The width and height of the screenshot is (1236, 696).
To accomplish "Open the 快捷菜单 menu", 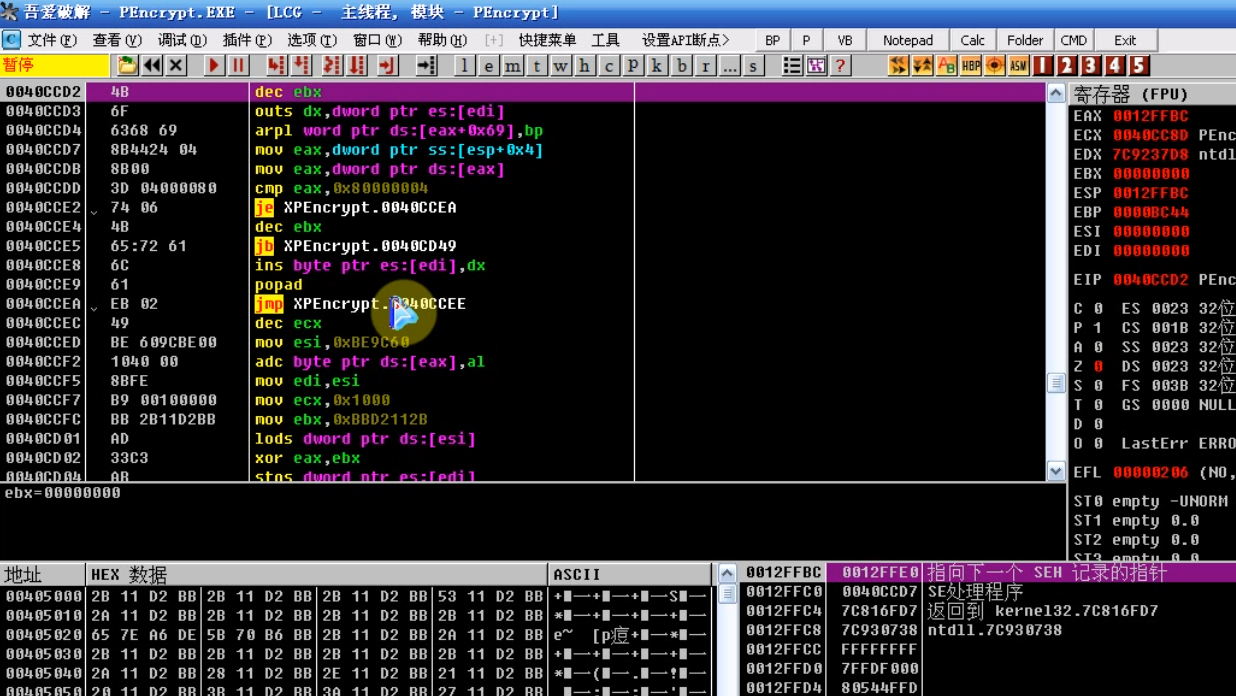I will pos(547,40).
